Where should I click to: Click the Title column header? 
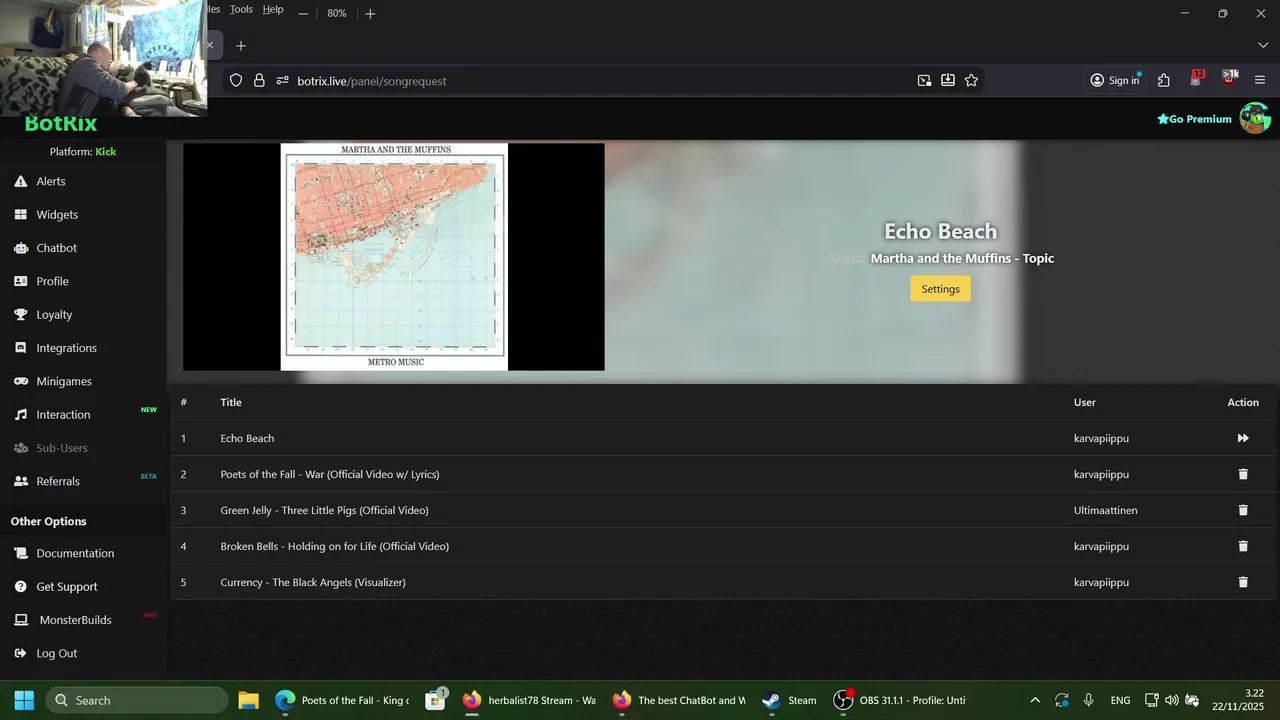(231, 402)
